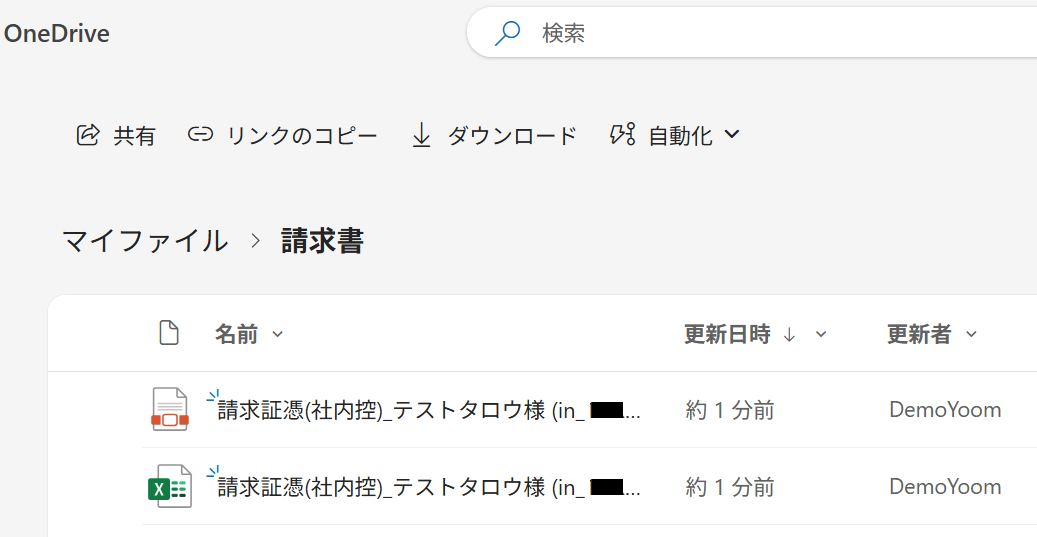
Task: Select the 請求書 breadcrumb folder title
Action: point(322,241)
